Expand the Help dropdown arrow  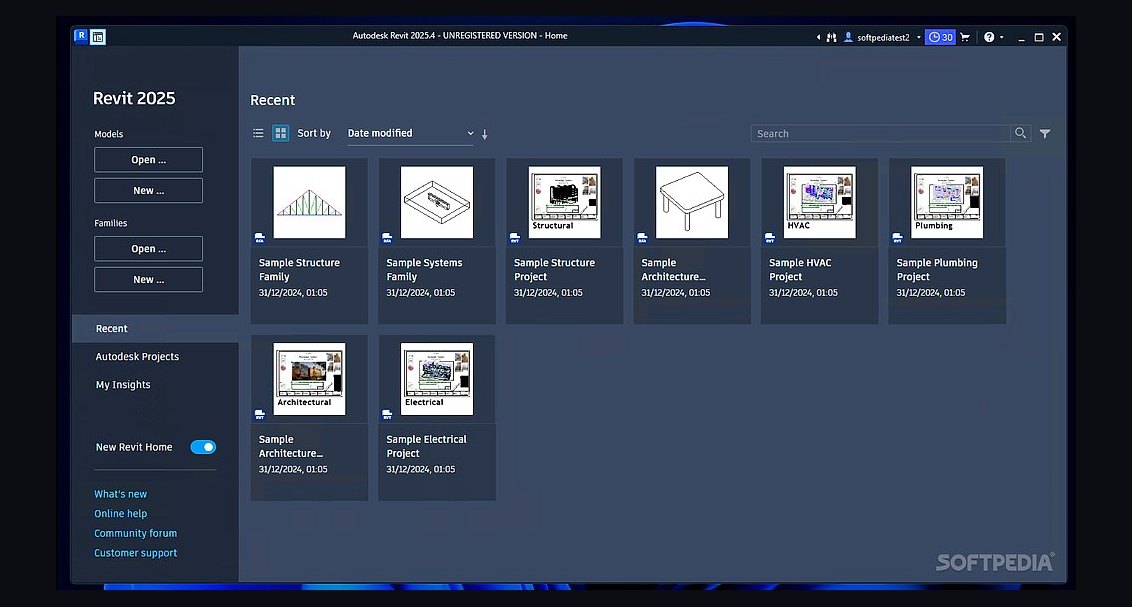[x=1001, y=38]
